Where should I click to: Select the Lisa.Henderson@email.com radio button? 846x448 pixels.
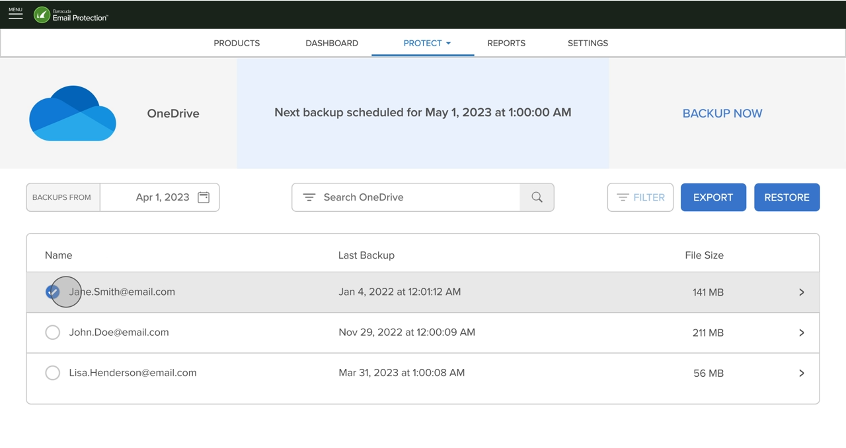53,373
